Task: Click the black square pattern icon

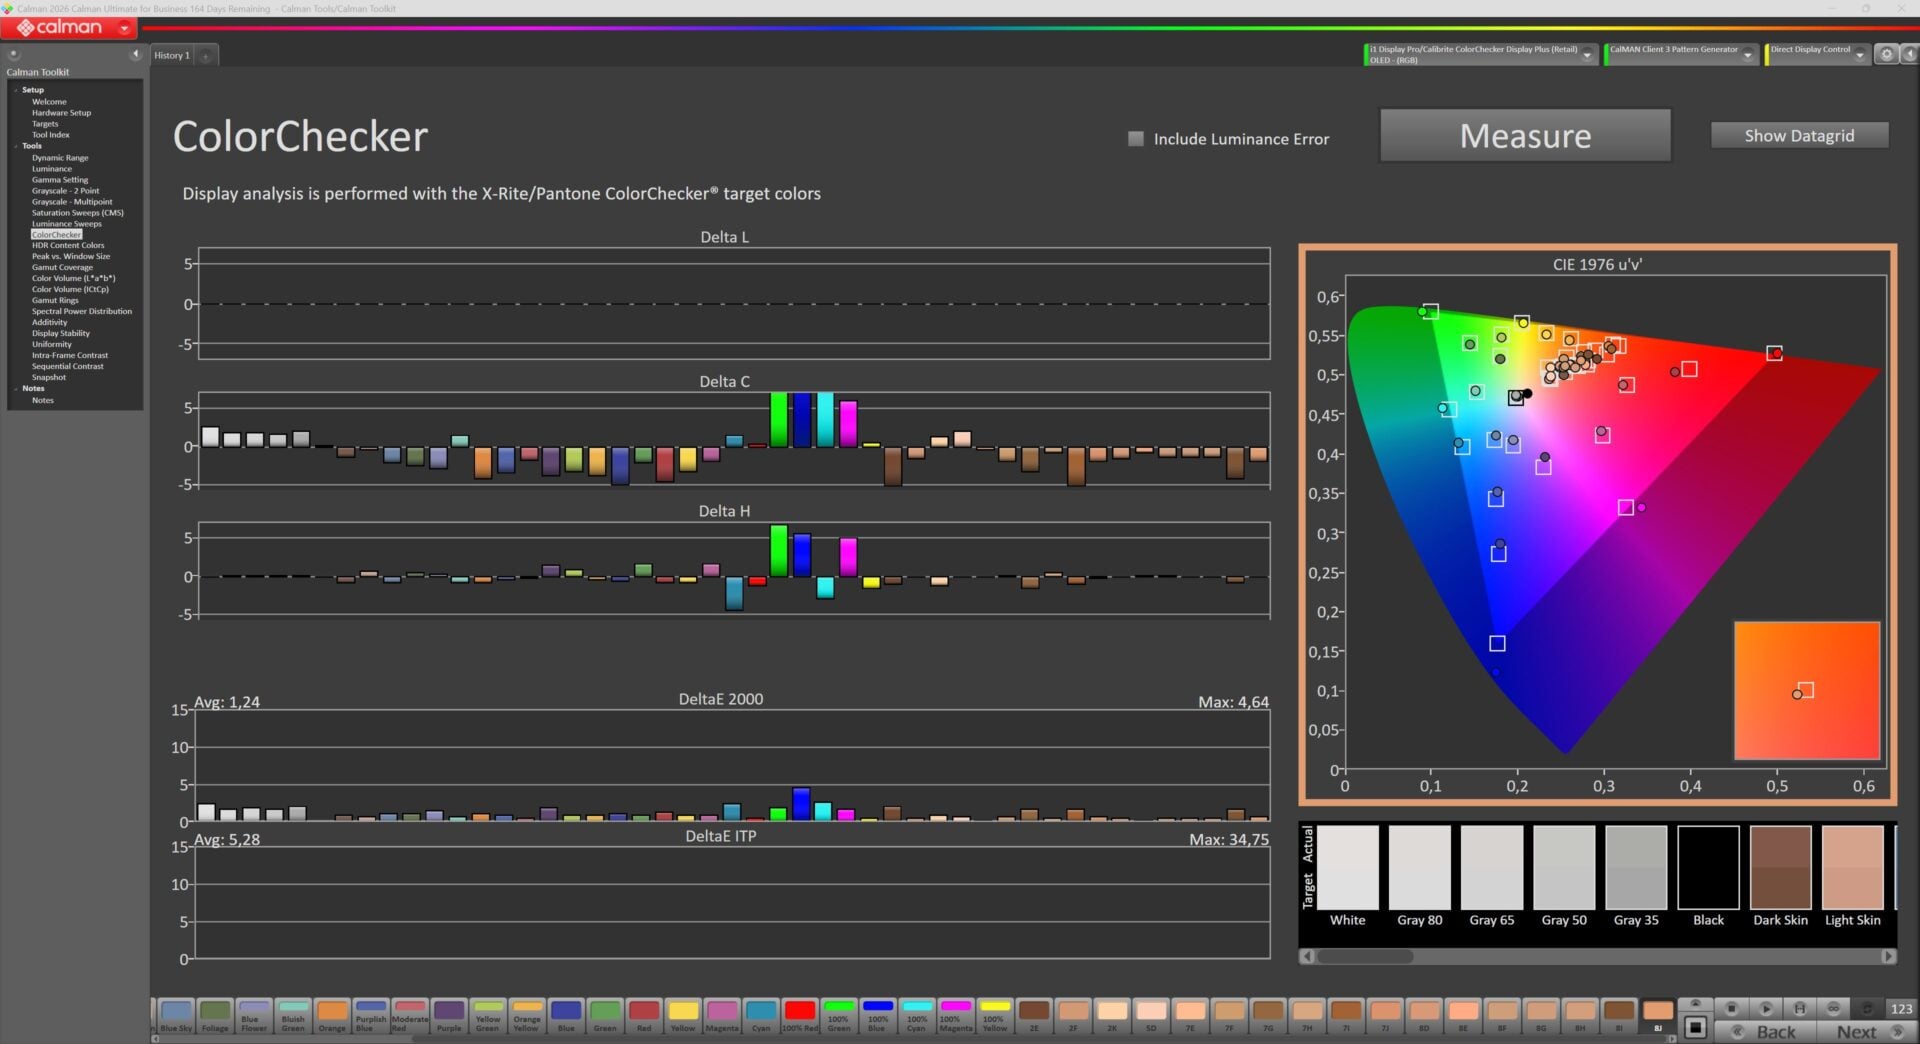Action: click(x=1695, y=1027)
